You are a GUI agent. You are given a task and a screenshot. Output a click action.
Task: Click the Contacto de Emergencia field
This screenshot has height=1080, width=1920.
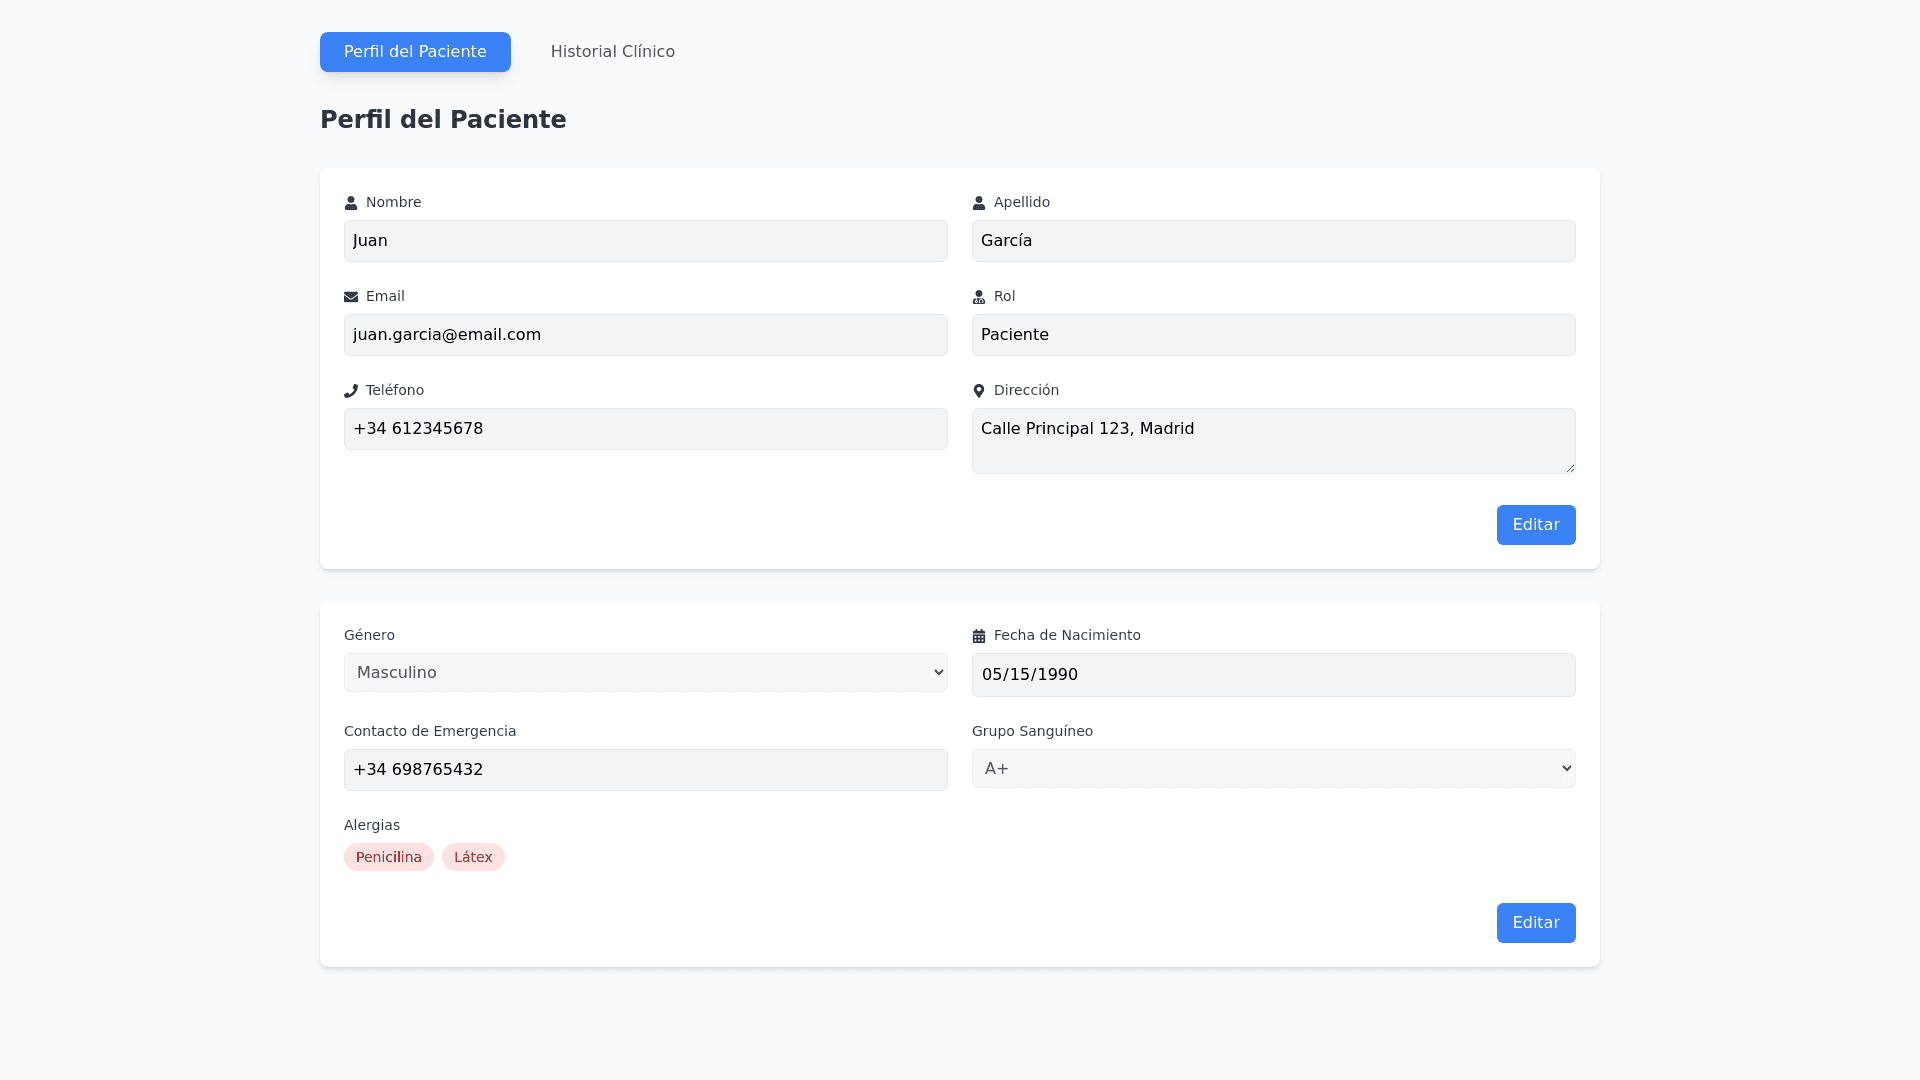click(645, 770)
